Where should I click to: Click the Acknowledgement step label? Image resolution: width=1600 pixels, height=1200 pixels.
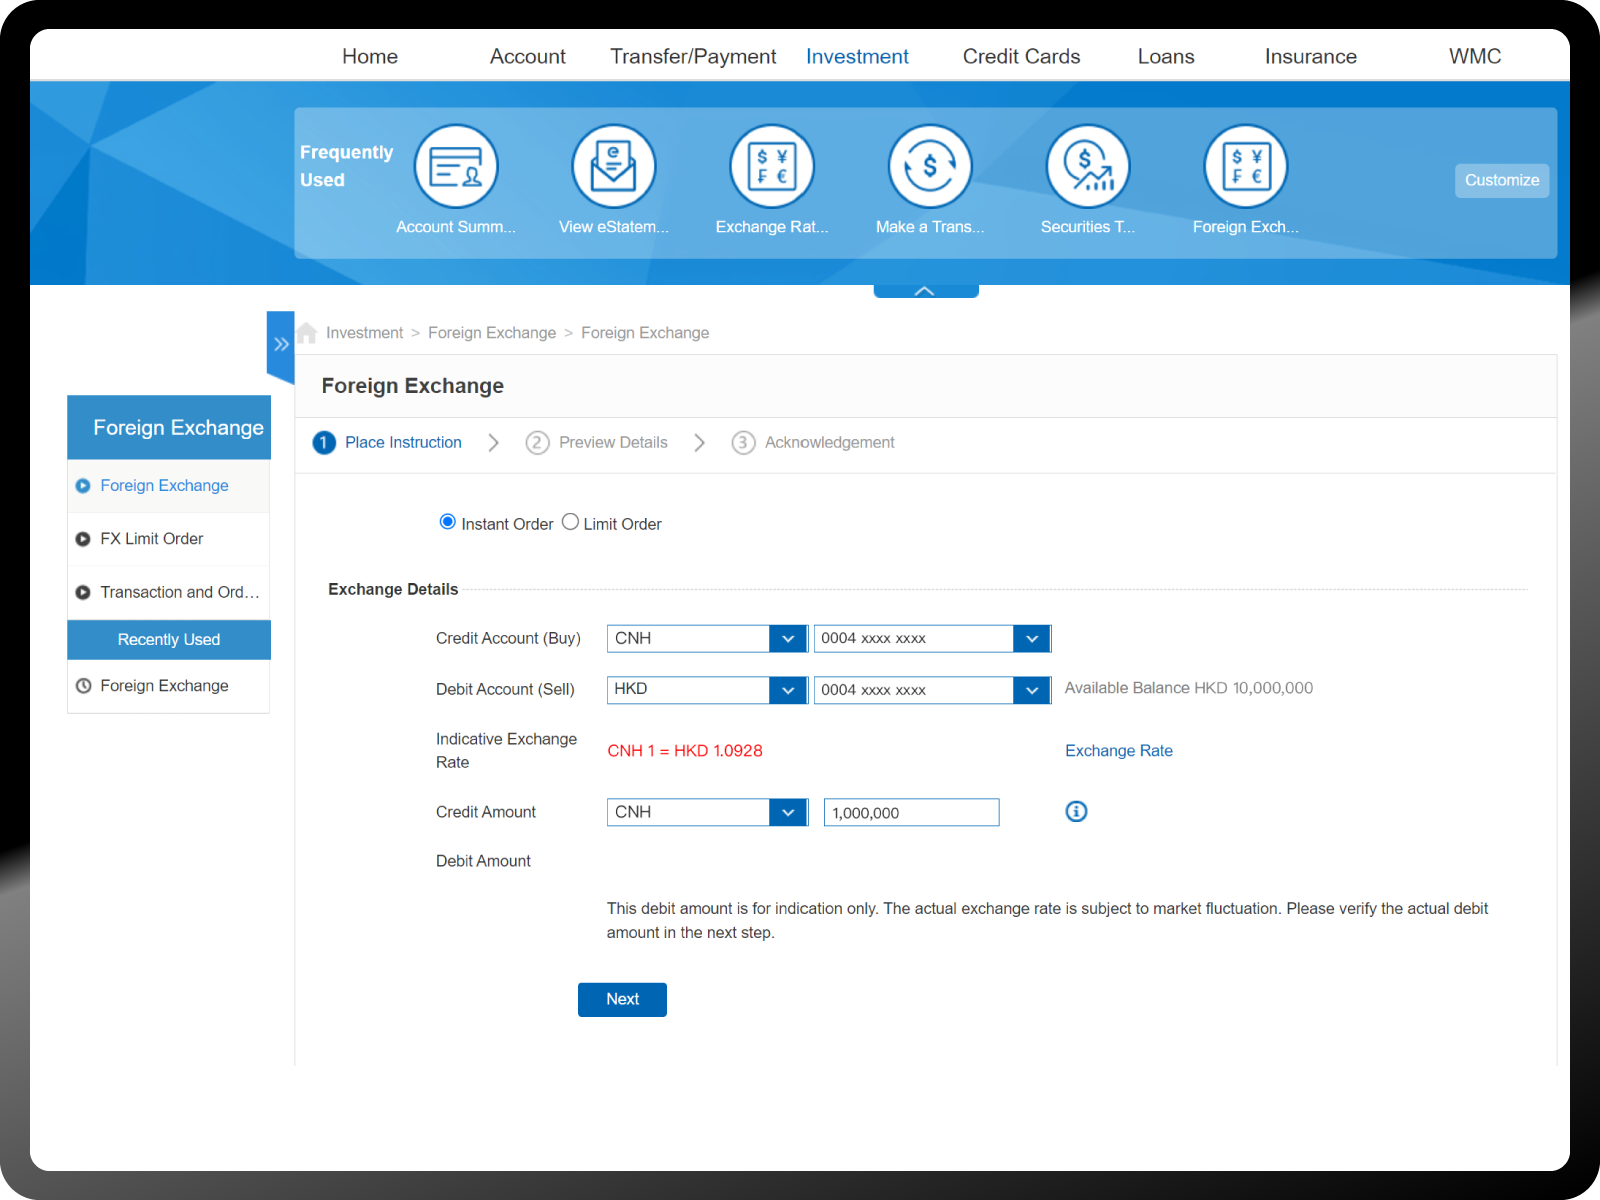click(830, 442)
